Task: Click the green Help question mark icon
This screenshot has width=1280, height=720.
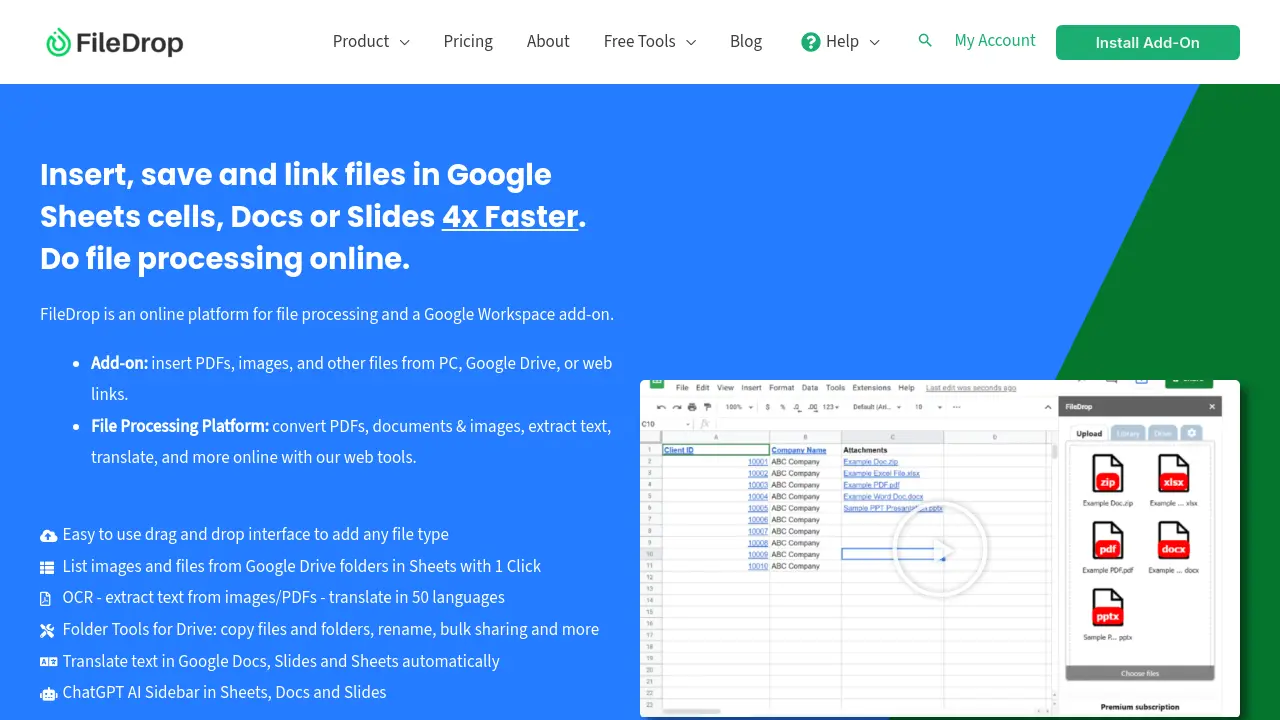Action: click(811, 42)
